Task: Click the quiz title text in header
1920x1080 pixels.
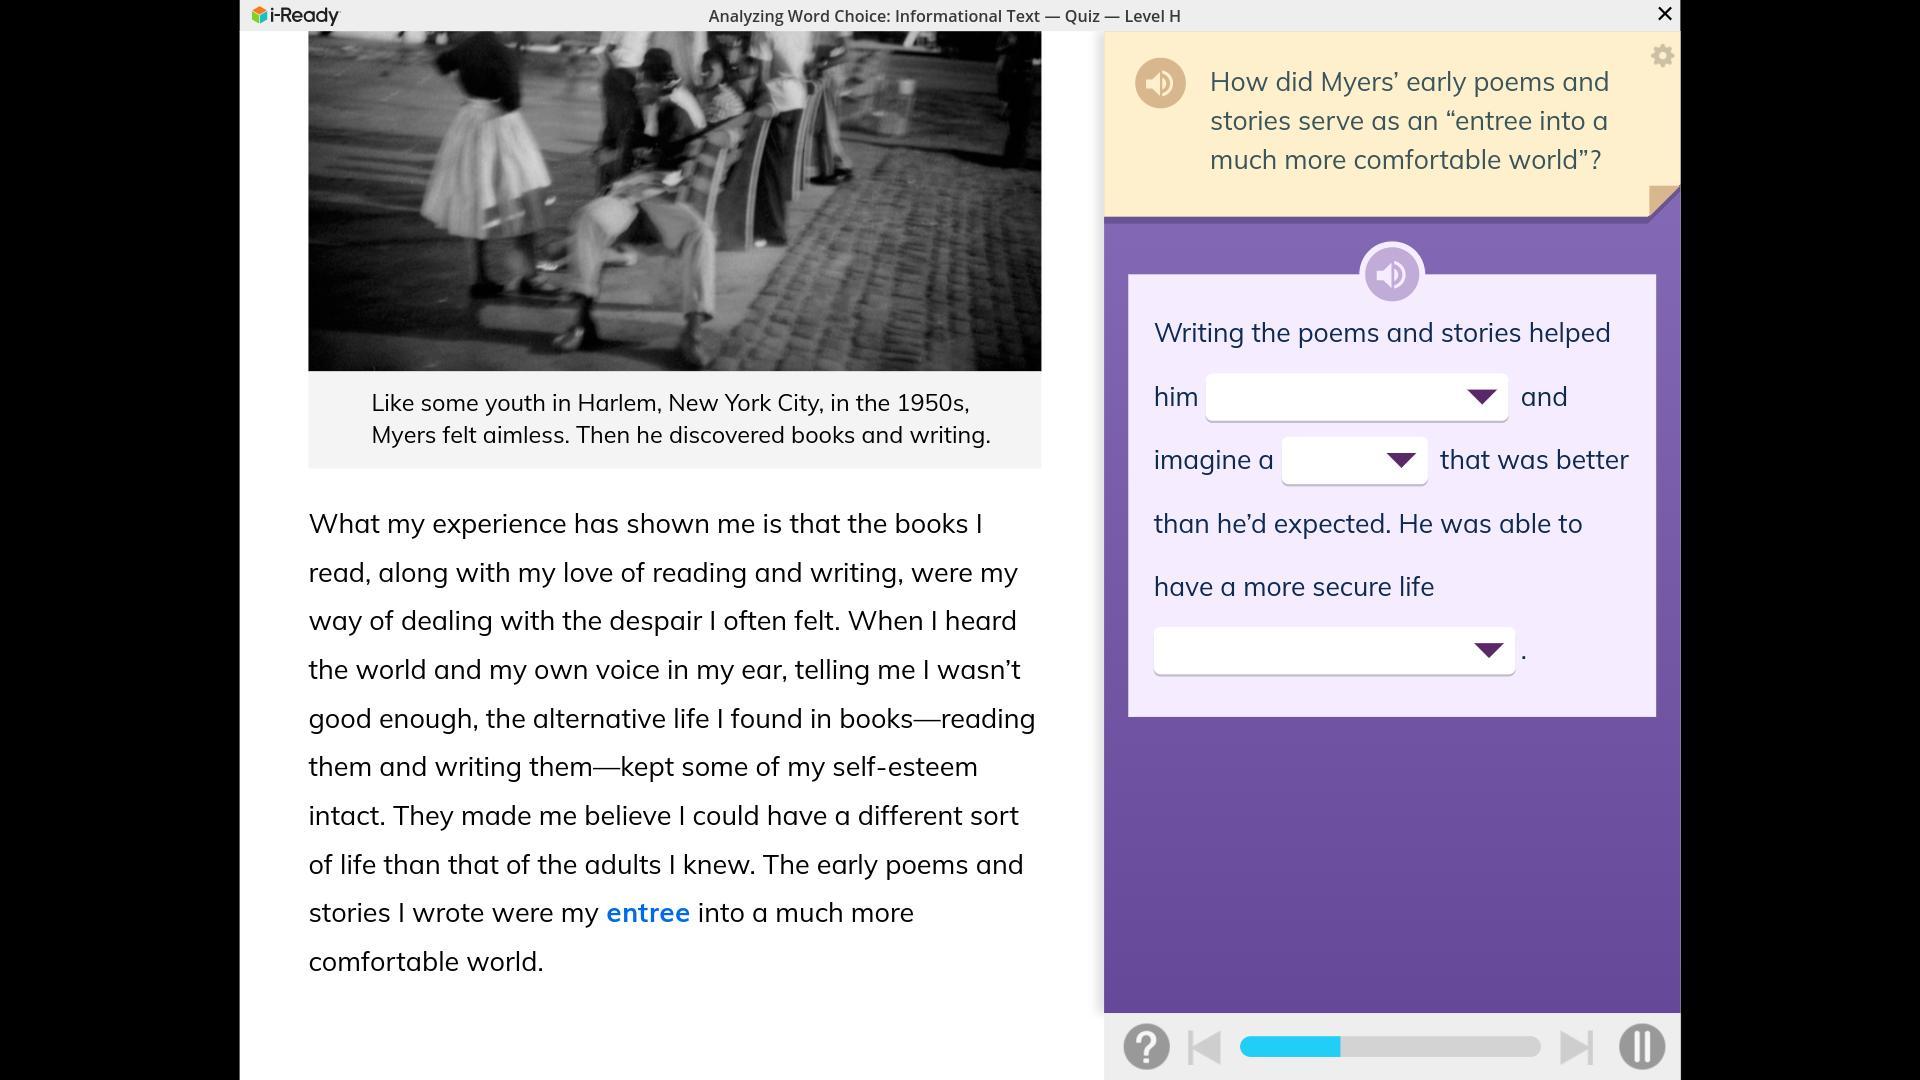Action: pos(943,16)
